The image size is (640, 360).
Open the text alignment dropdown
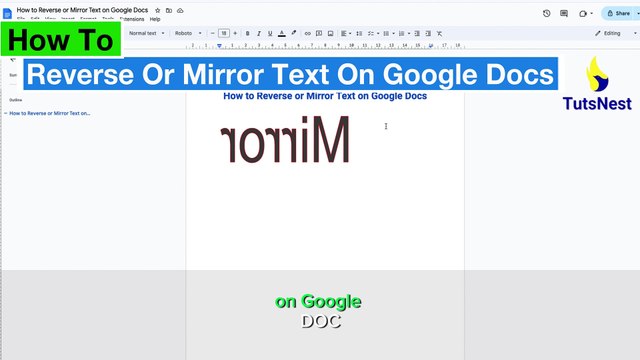346,33
